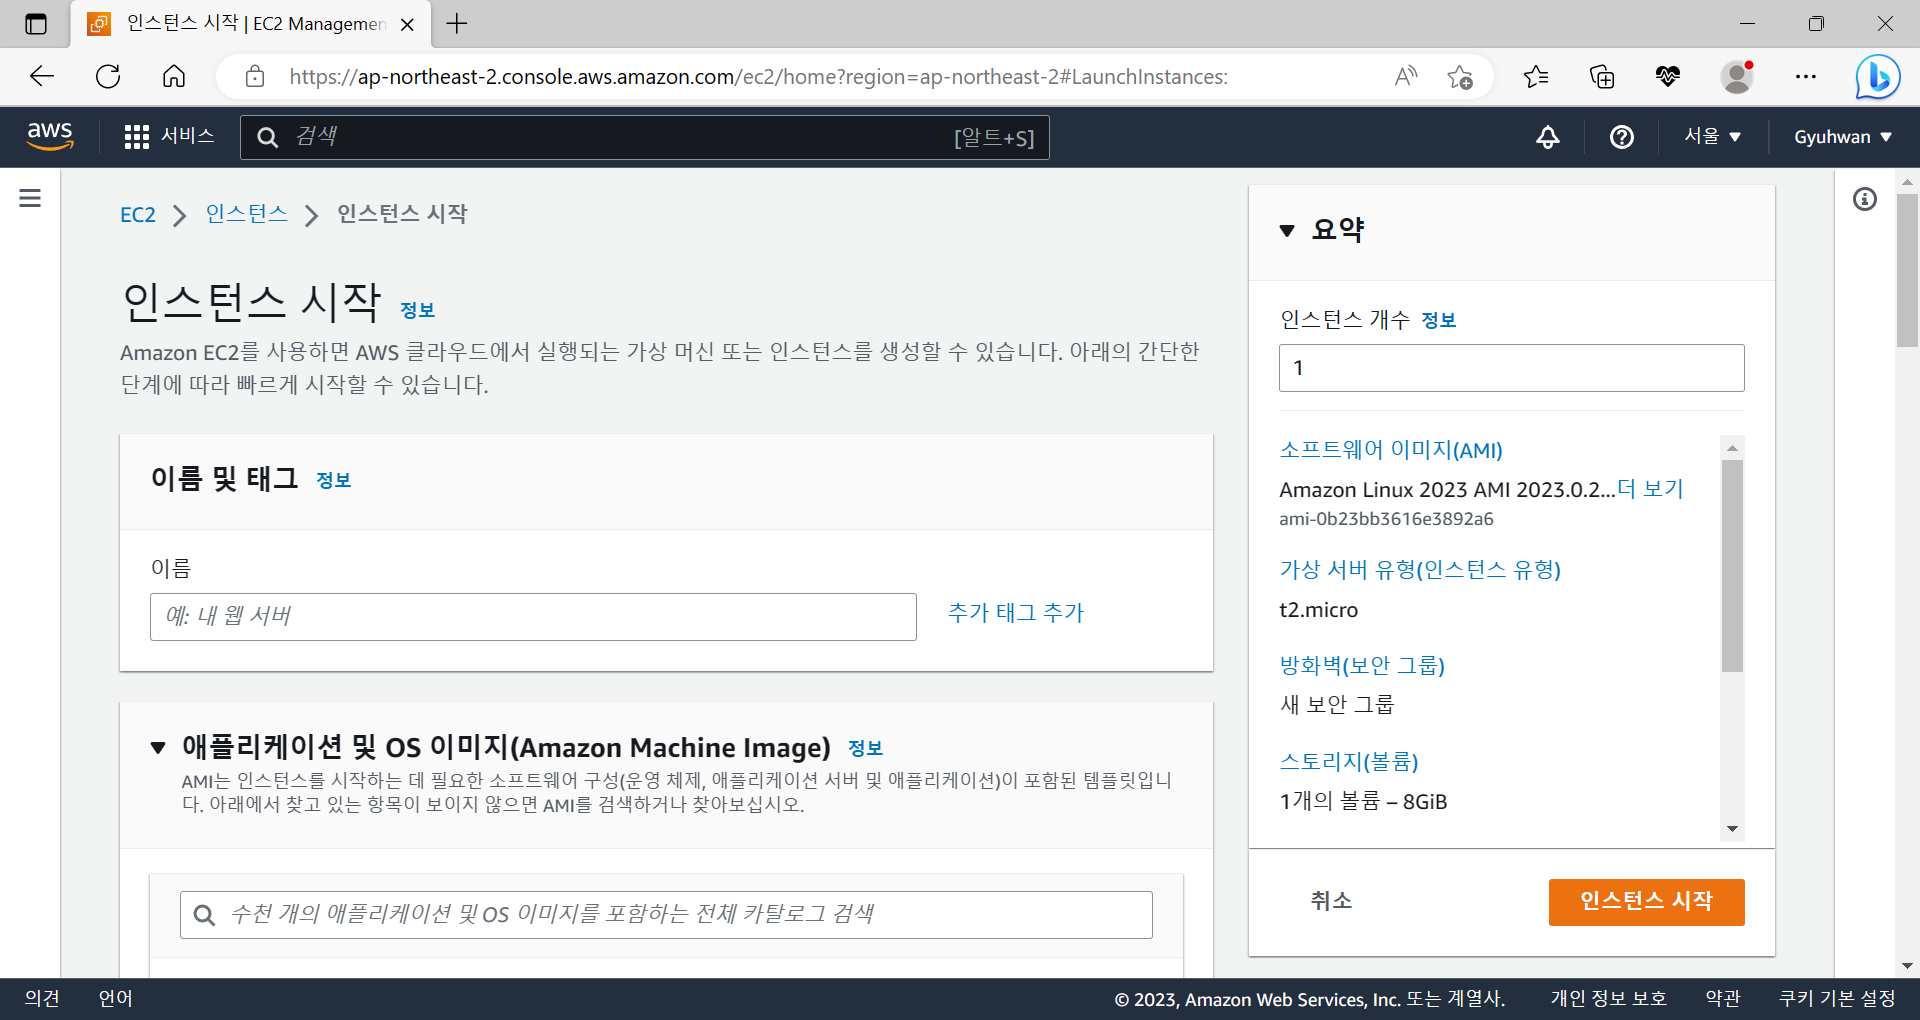Select the 인스턴스 시작 EC2 browser tab
1920x1020 pixels.
tap(251, 24)
